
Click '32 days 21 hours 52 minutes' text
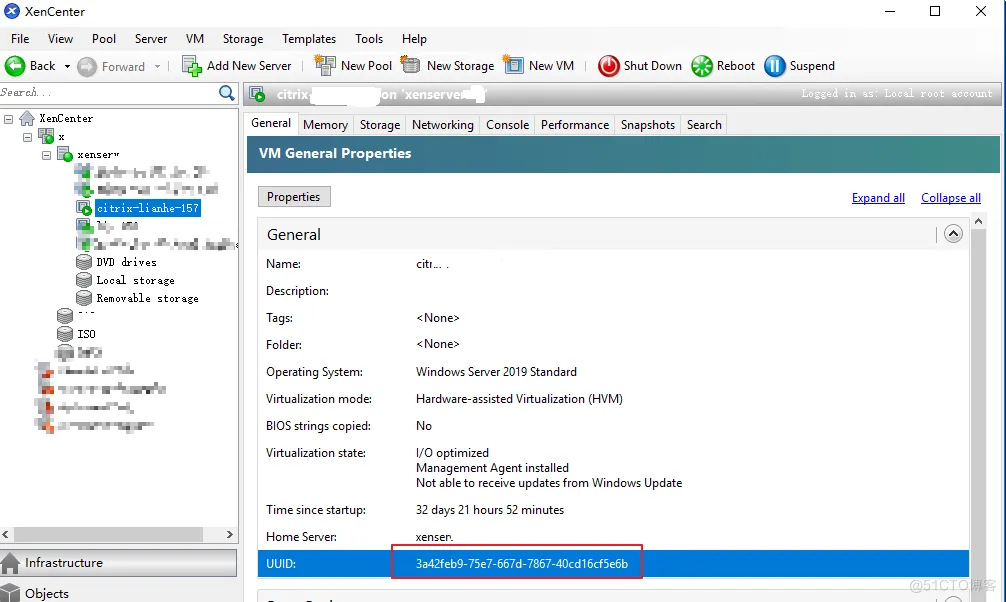[x=490, y=510]
